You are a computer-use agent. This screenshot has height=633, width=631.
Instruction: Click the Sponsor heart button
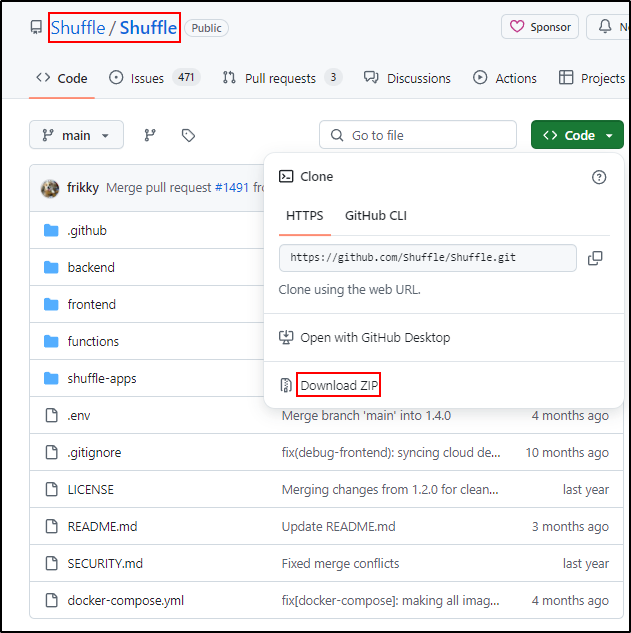click(540, 27)
